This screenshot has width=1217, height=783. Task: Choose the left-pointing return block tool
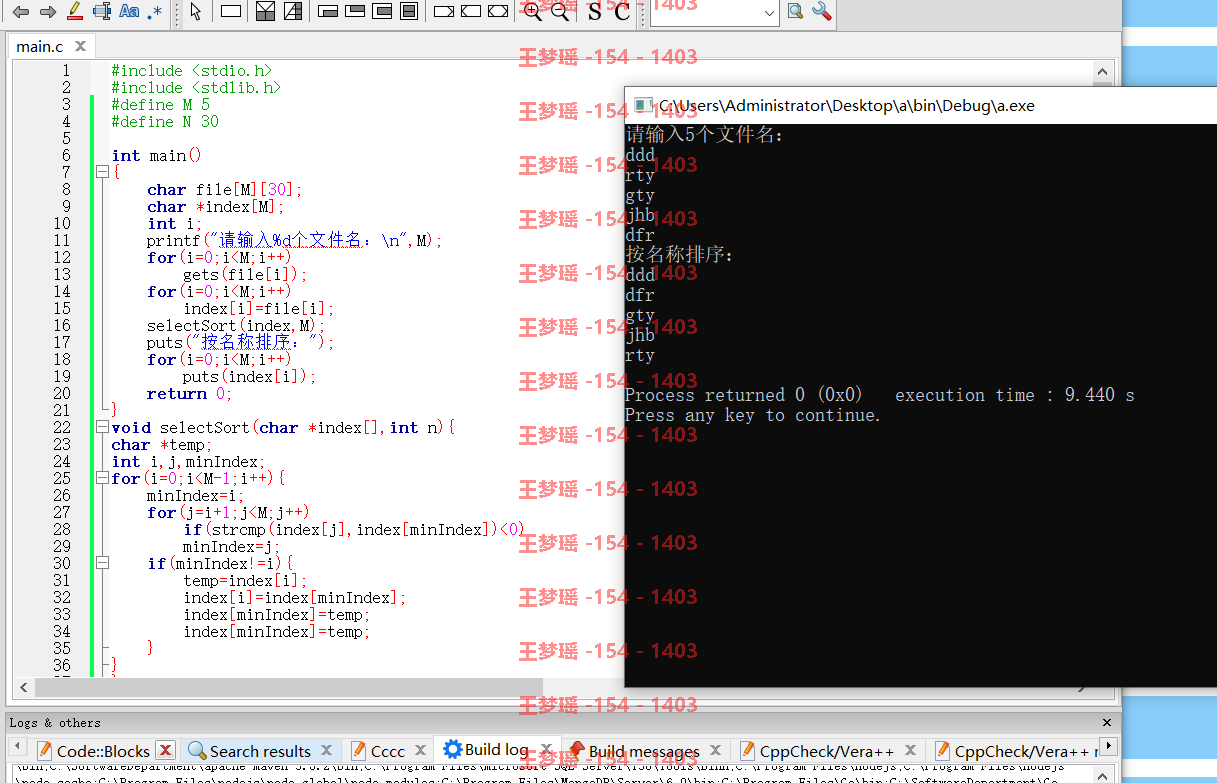[471, 12]
